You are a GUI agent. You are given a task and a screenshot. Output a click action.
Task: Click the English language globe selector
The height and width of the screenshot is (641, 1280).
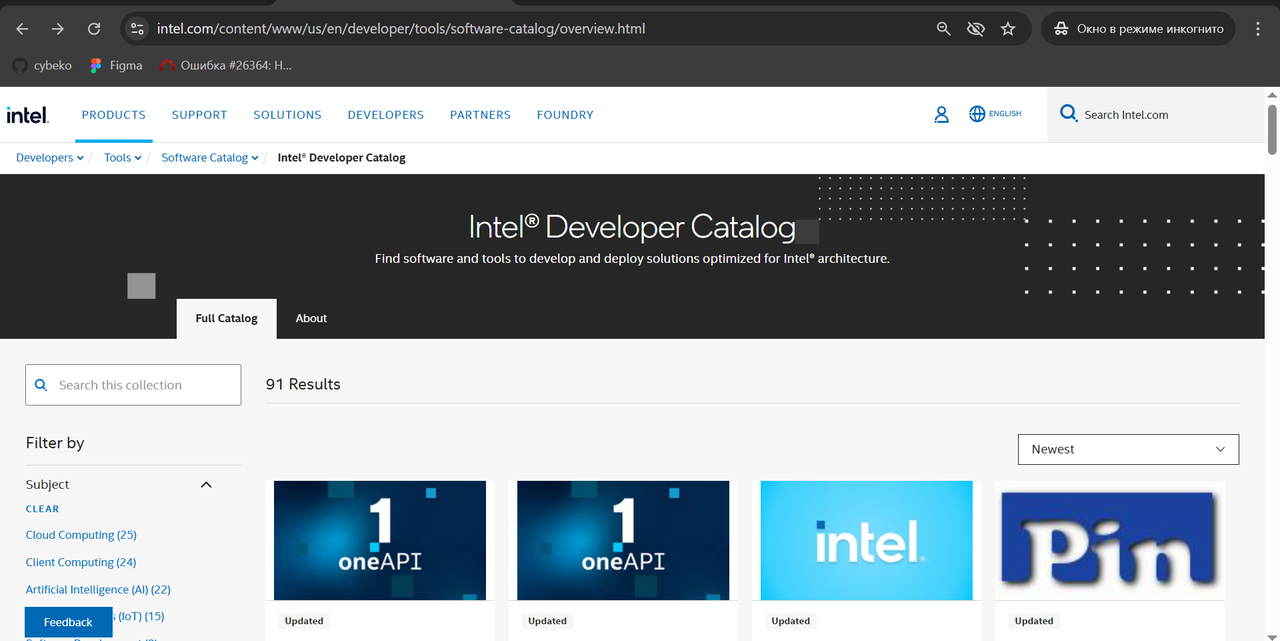(x=995, y=114)
